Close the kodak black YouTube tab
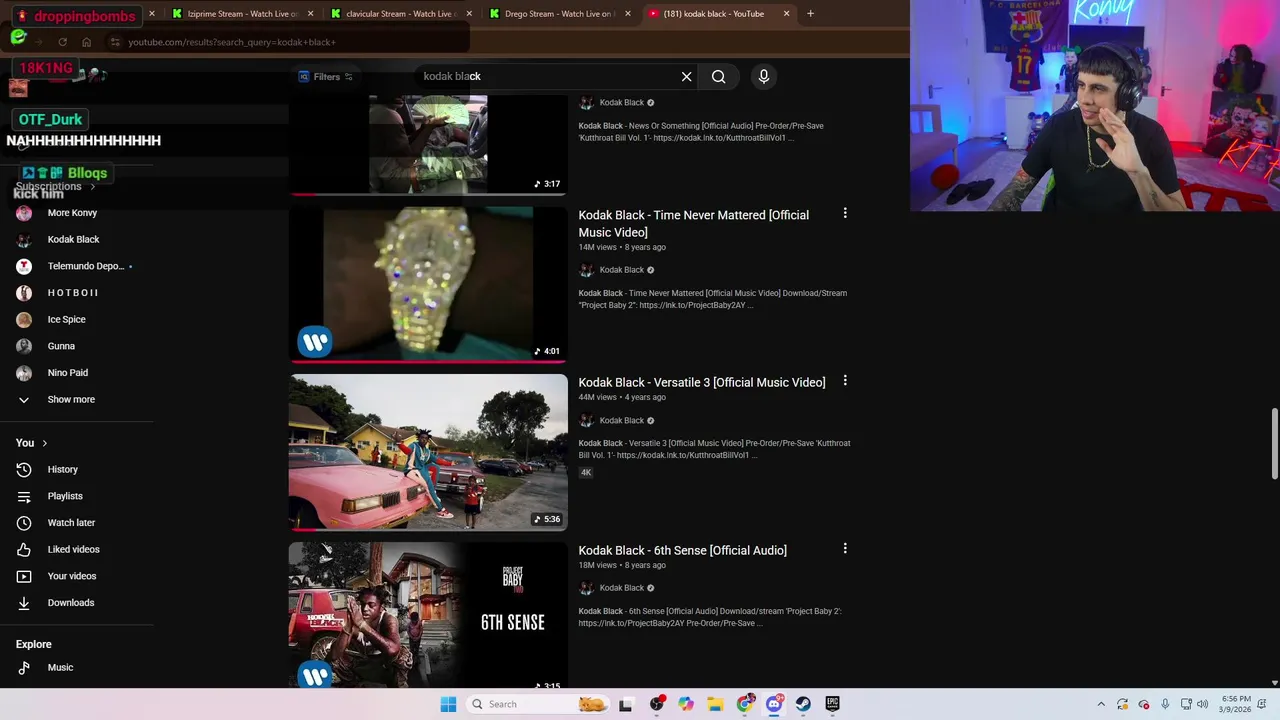 (x=786, y=14)
